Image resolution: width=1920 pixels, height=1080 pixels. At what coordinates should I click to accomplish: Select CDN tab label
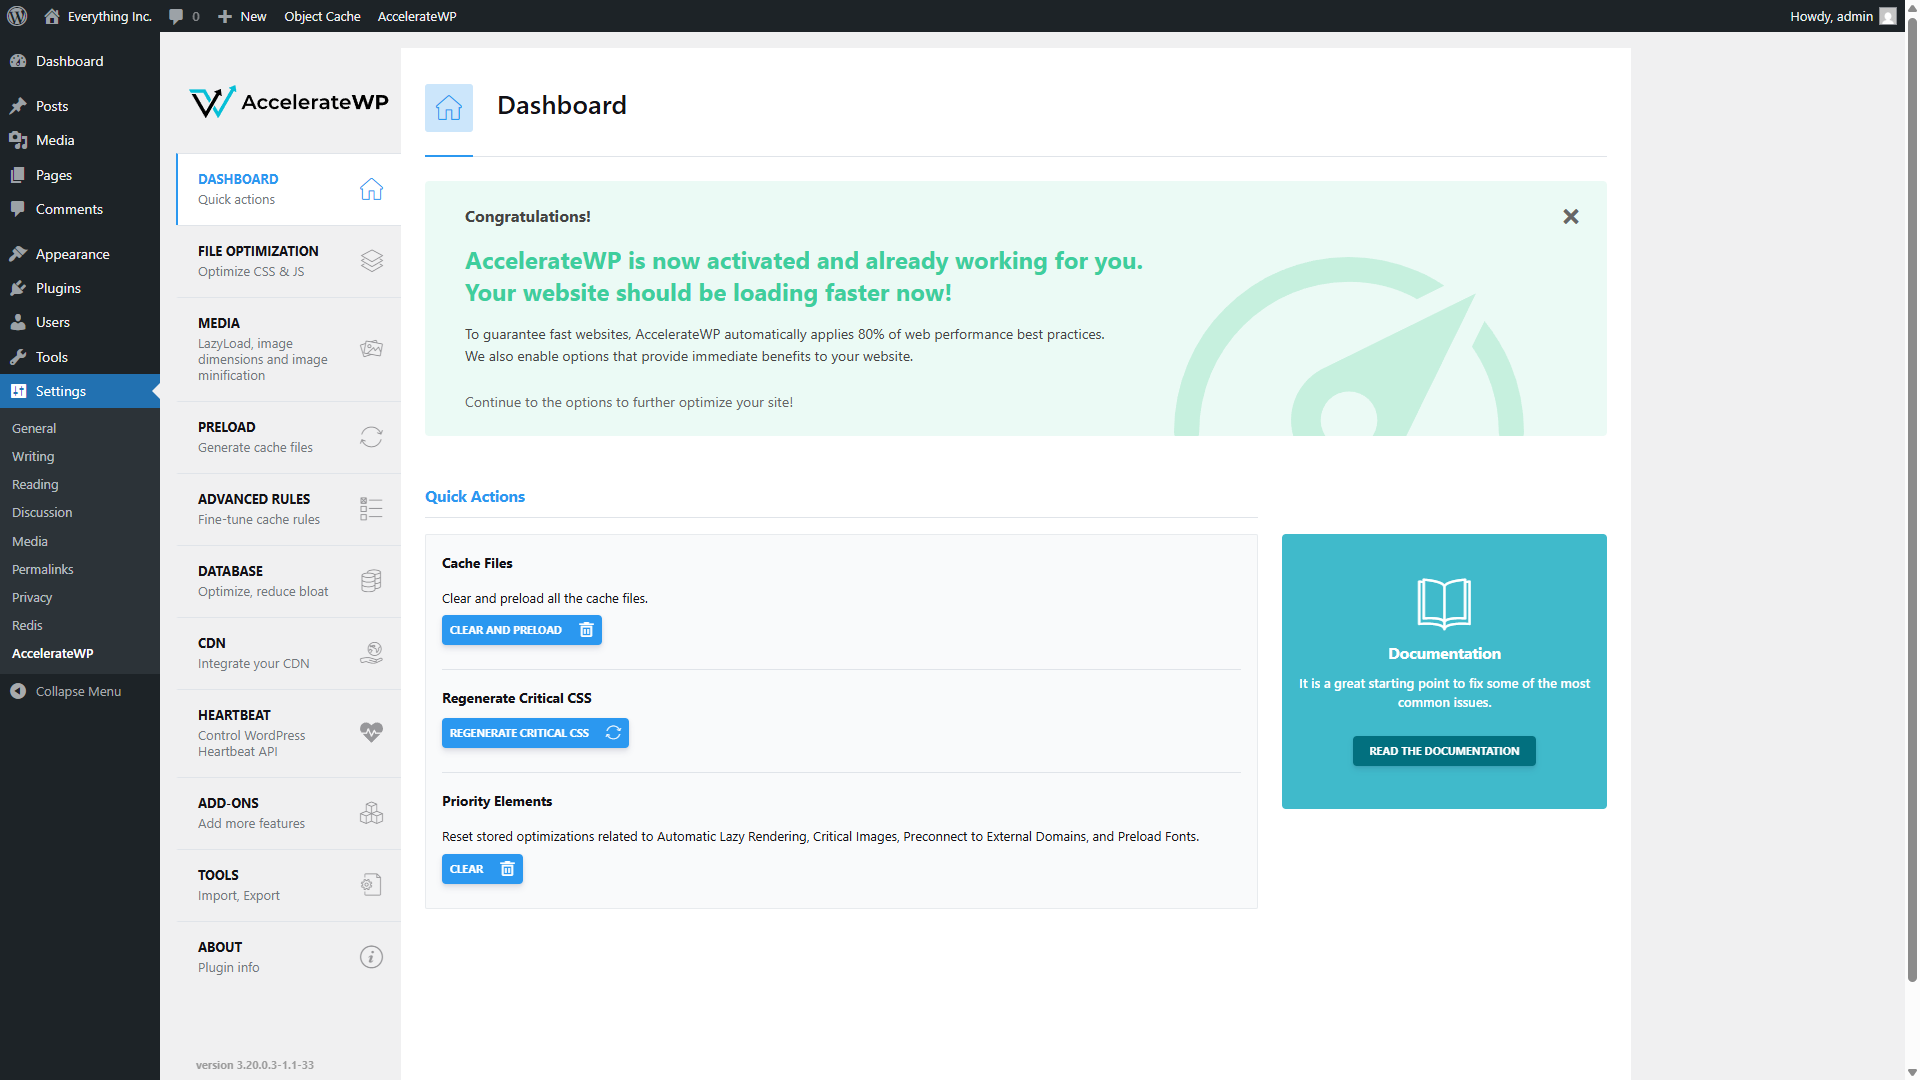212,643
